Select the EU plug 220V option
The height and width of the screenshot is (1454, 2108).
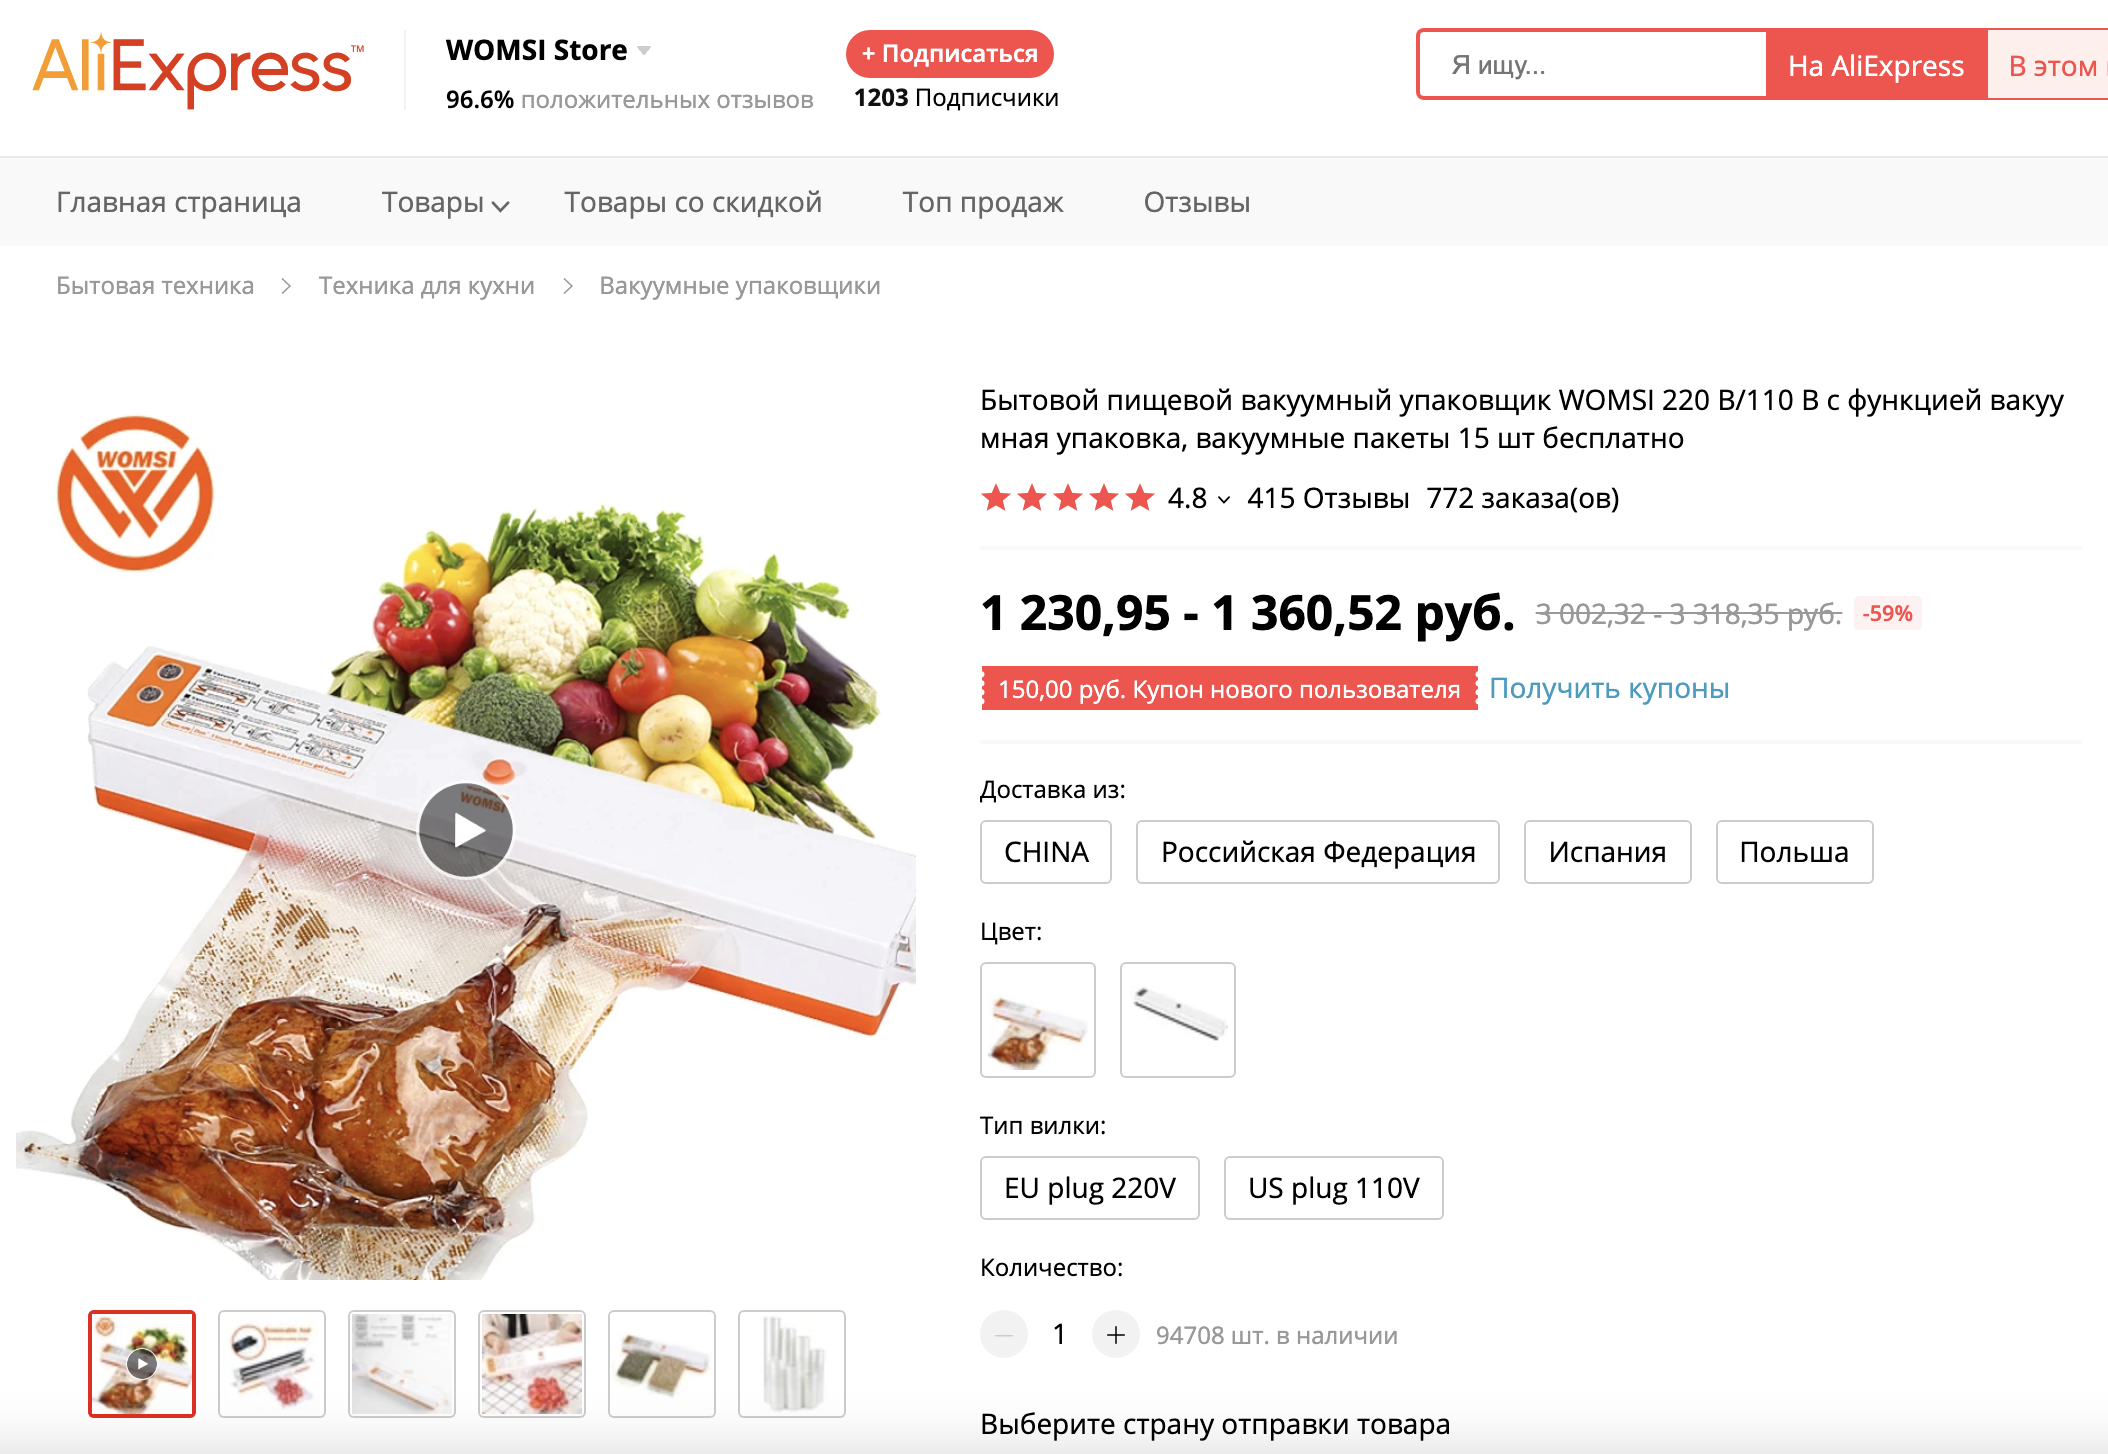point(1089,1188)
